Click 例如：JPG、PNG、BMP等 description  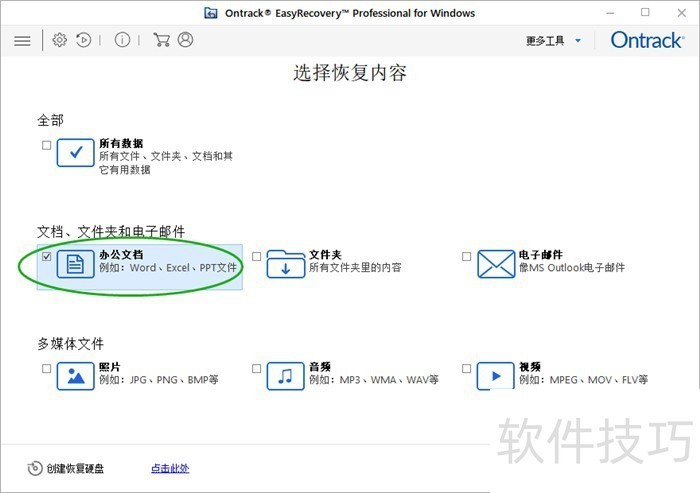tap(159, 380)
